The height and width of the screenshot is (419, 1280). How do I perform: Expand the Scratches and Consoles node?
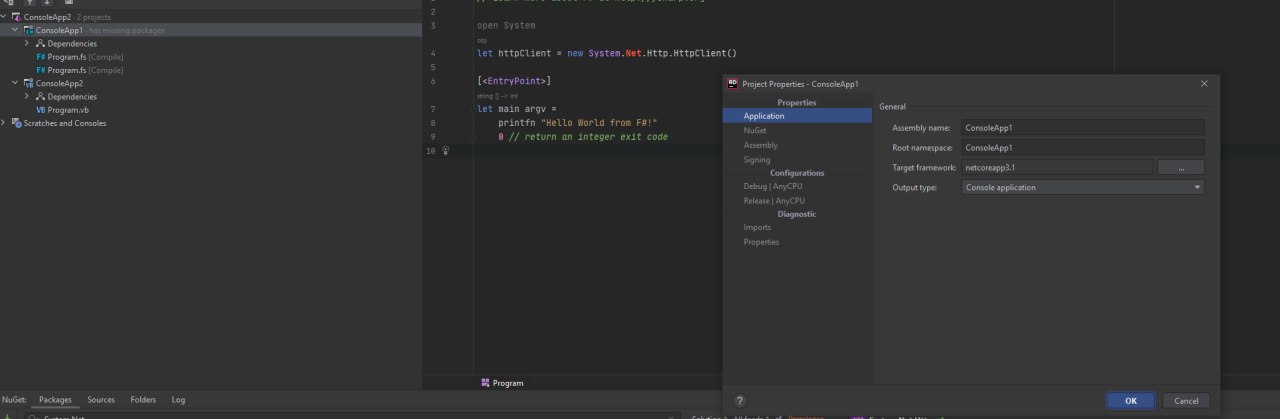[4, 123]
